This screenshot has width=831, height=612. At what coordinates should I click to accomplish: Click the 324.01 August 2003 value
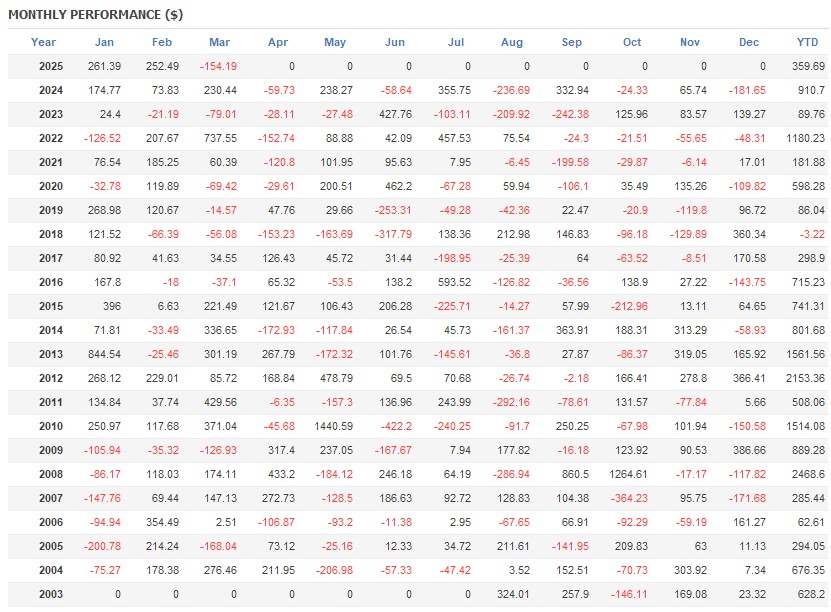pyautogui.click(x=514, y=594)
